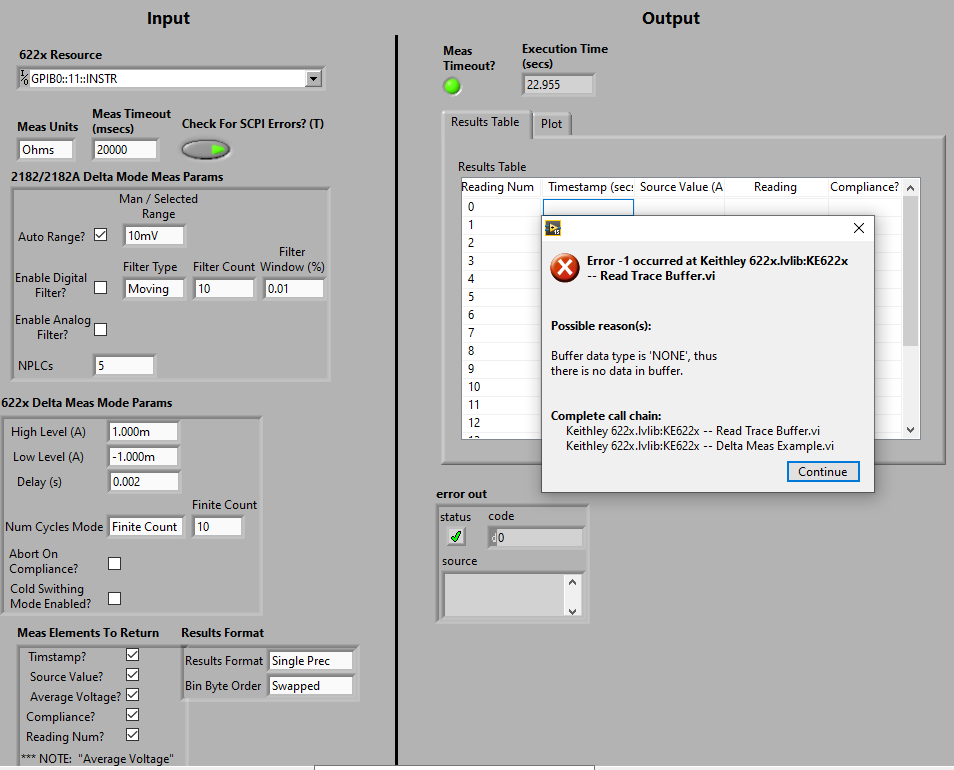This screenshot has height=770, width=954.
Task: Click the High Level (A) input field
Action: [142, 431]
